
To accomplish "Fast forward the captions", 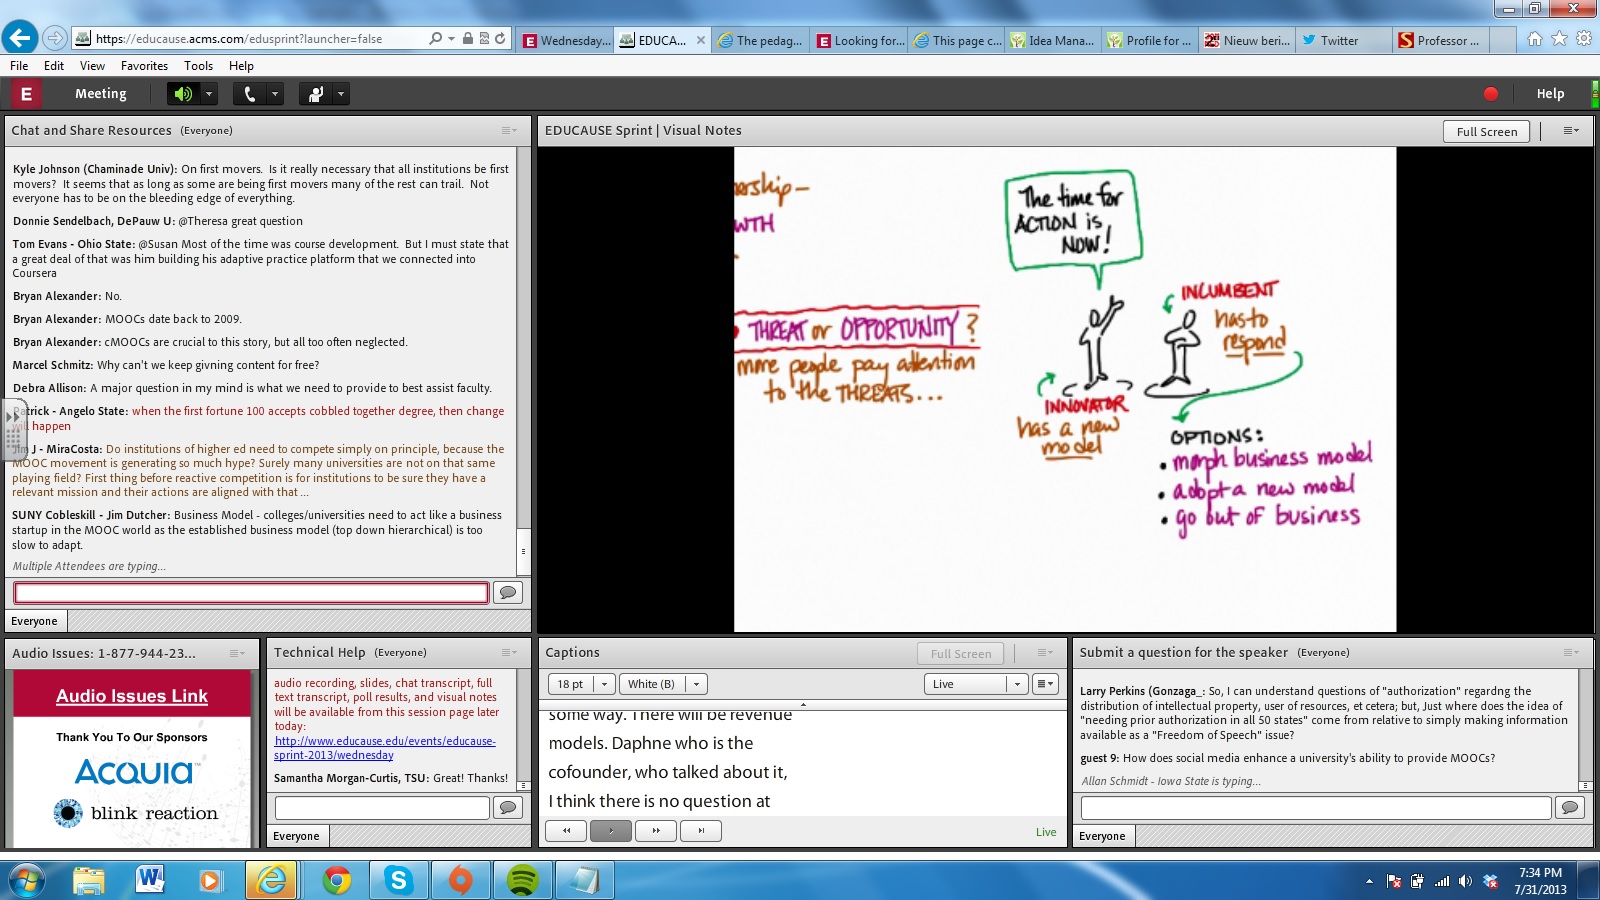I will click(x=656, y=831).
